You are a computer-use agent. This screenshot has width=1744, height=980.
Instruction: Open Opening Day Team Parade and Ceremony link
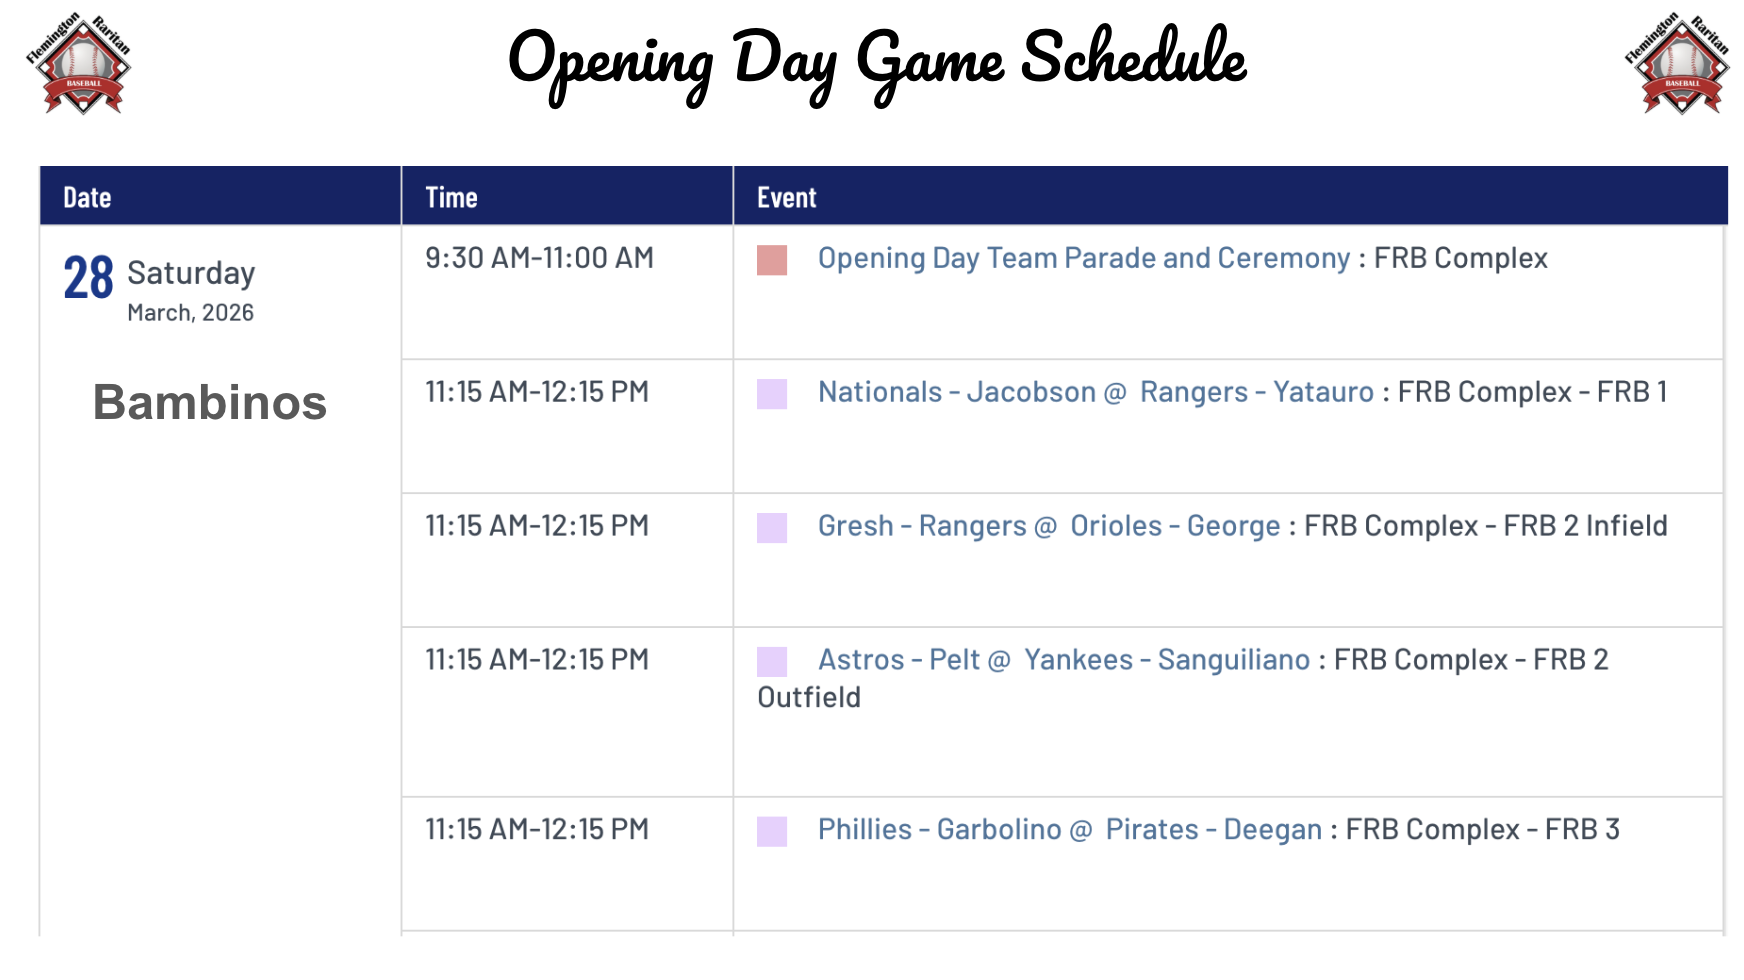click(x=1084, y=258)
